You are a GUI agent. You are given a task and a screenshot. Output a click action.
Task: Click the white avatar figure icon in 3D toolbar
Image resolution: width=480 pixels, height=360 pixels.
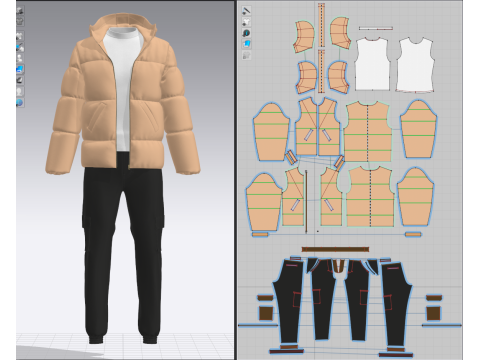[20, 58]
